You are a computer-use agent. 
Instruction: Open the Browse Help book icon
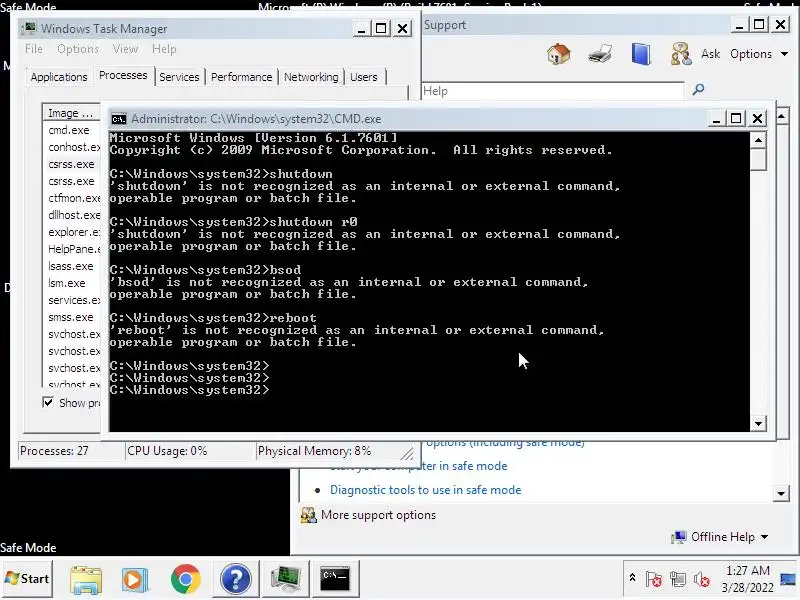641,54
